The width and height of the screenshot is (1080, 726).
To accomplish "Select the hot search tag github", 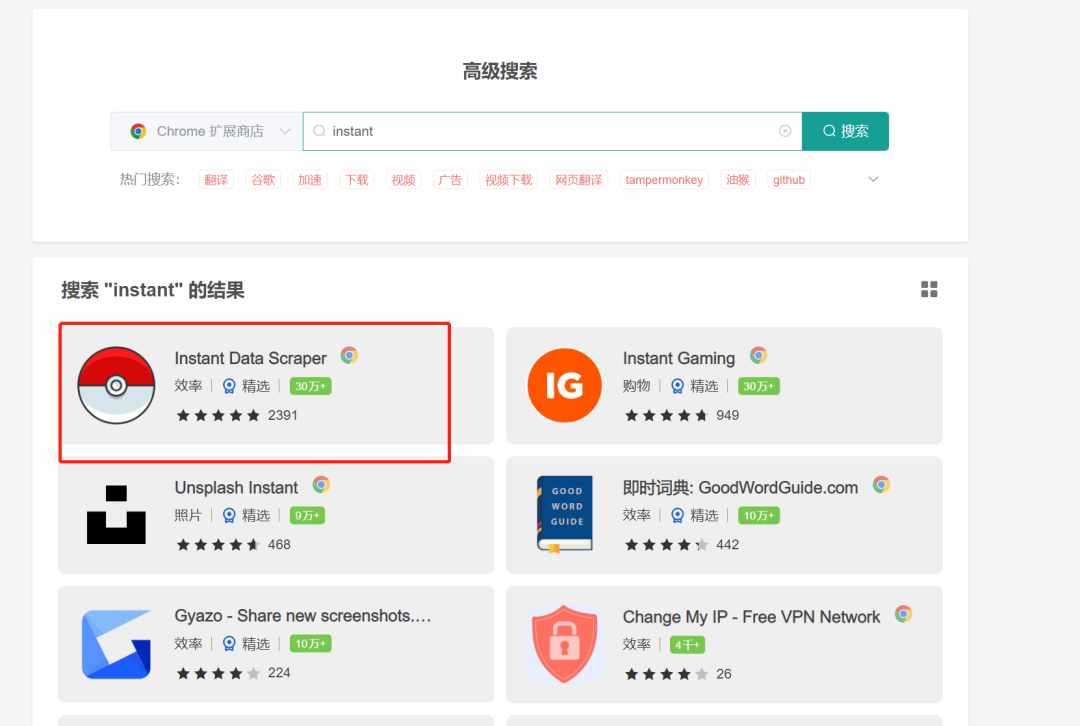I will coord(789,180).
